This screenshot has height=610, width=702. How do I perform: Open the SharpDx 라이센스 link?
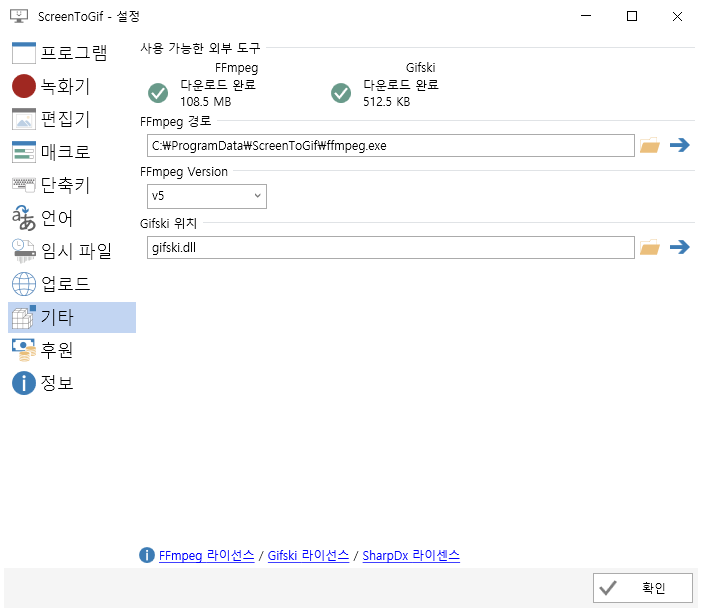point(411,555)
